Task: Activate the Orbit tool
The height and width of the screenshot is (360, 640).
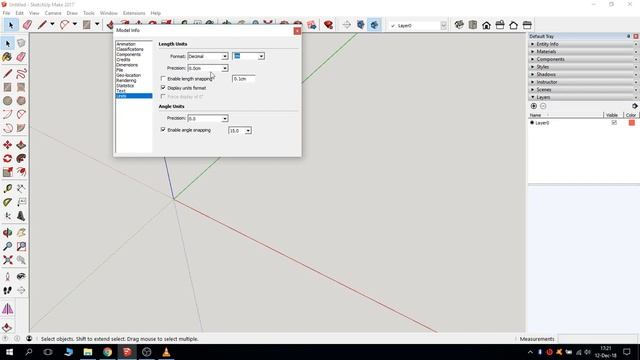Action: pos(7,233)
